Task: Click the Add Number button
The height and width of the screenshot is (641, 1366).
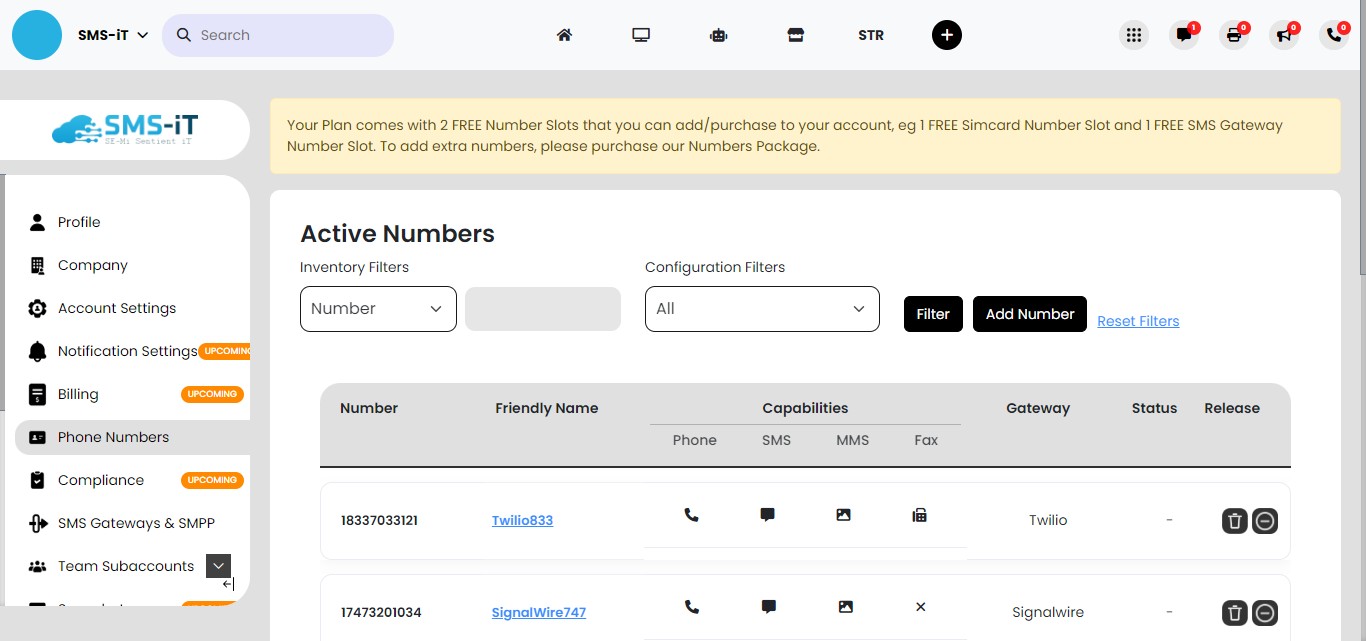Action: [1029, 314]
